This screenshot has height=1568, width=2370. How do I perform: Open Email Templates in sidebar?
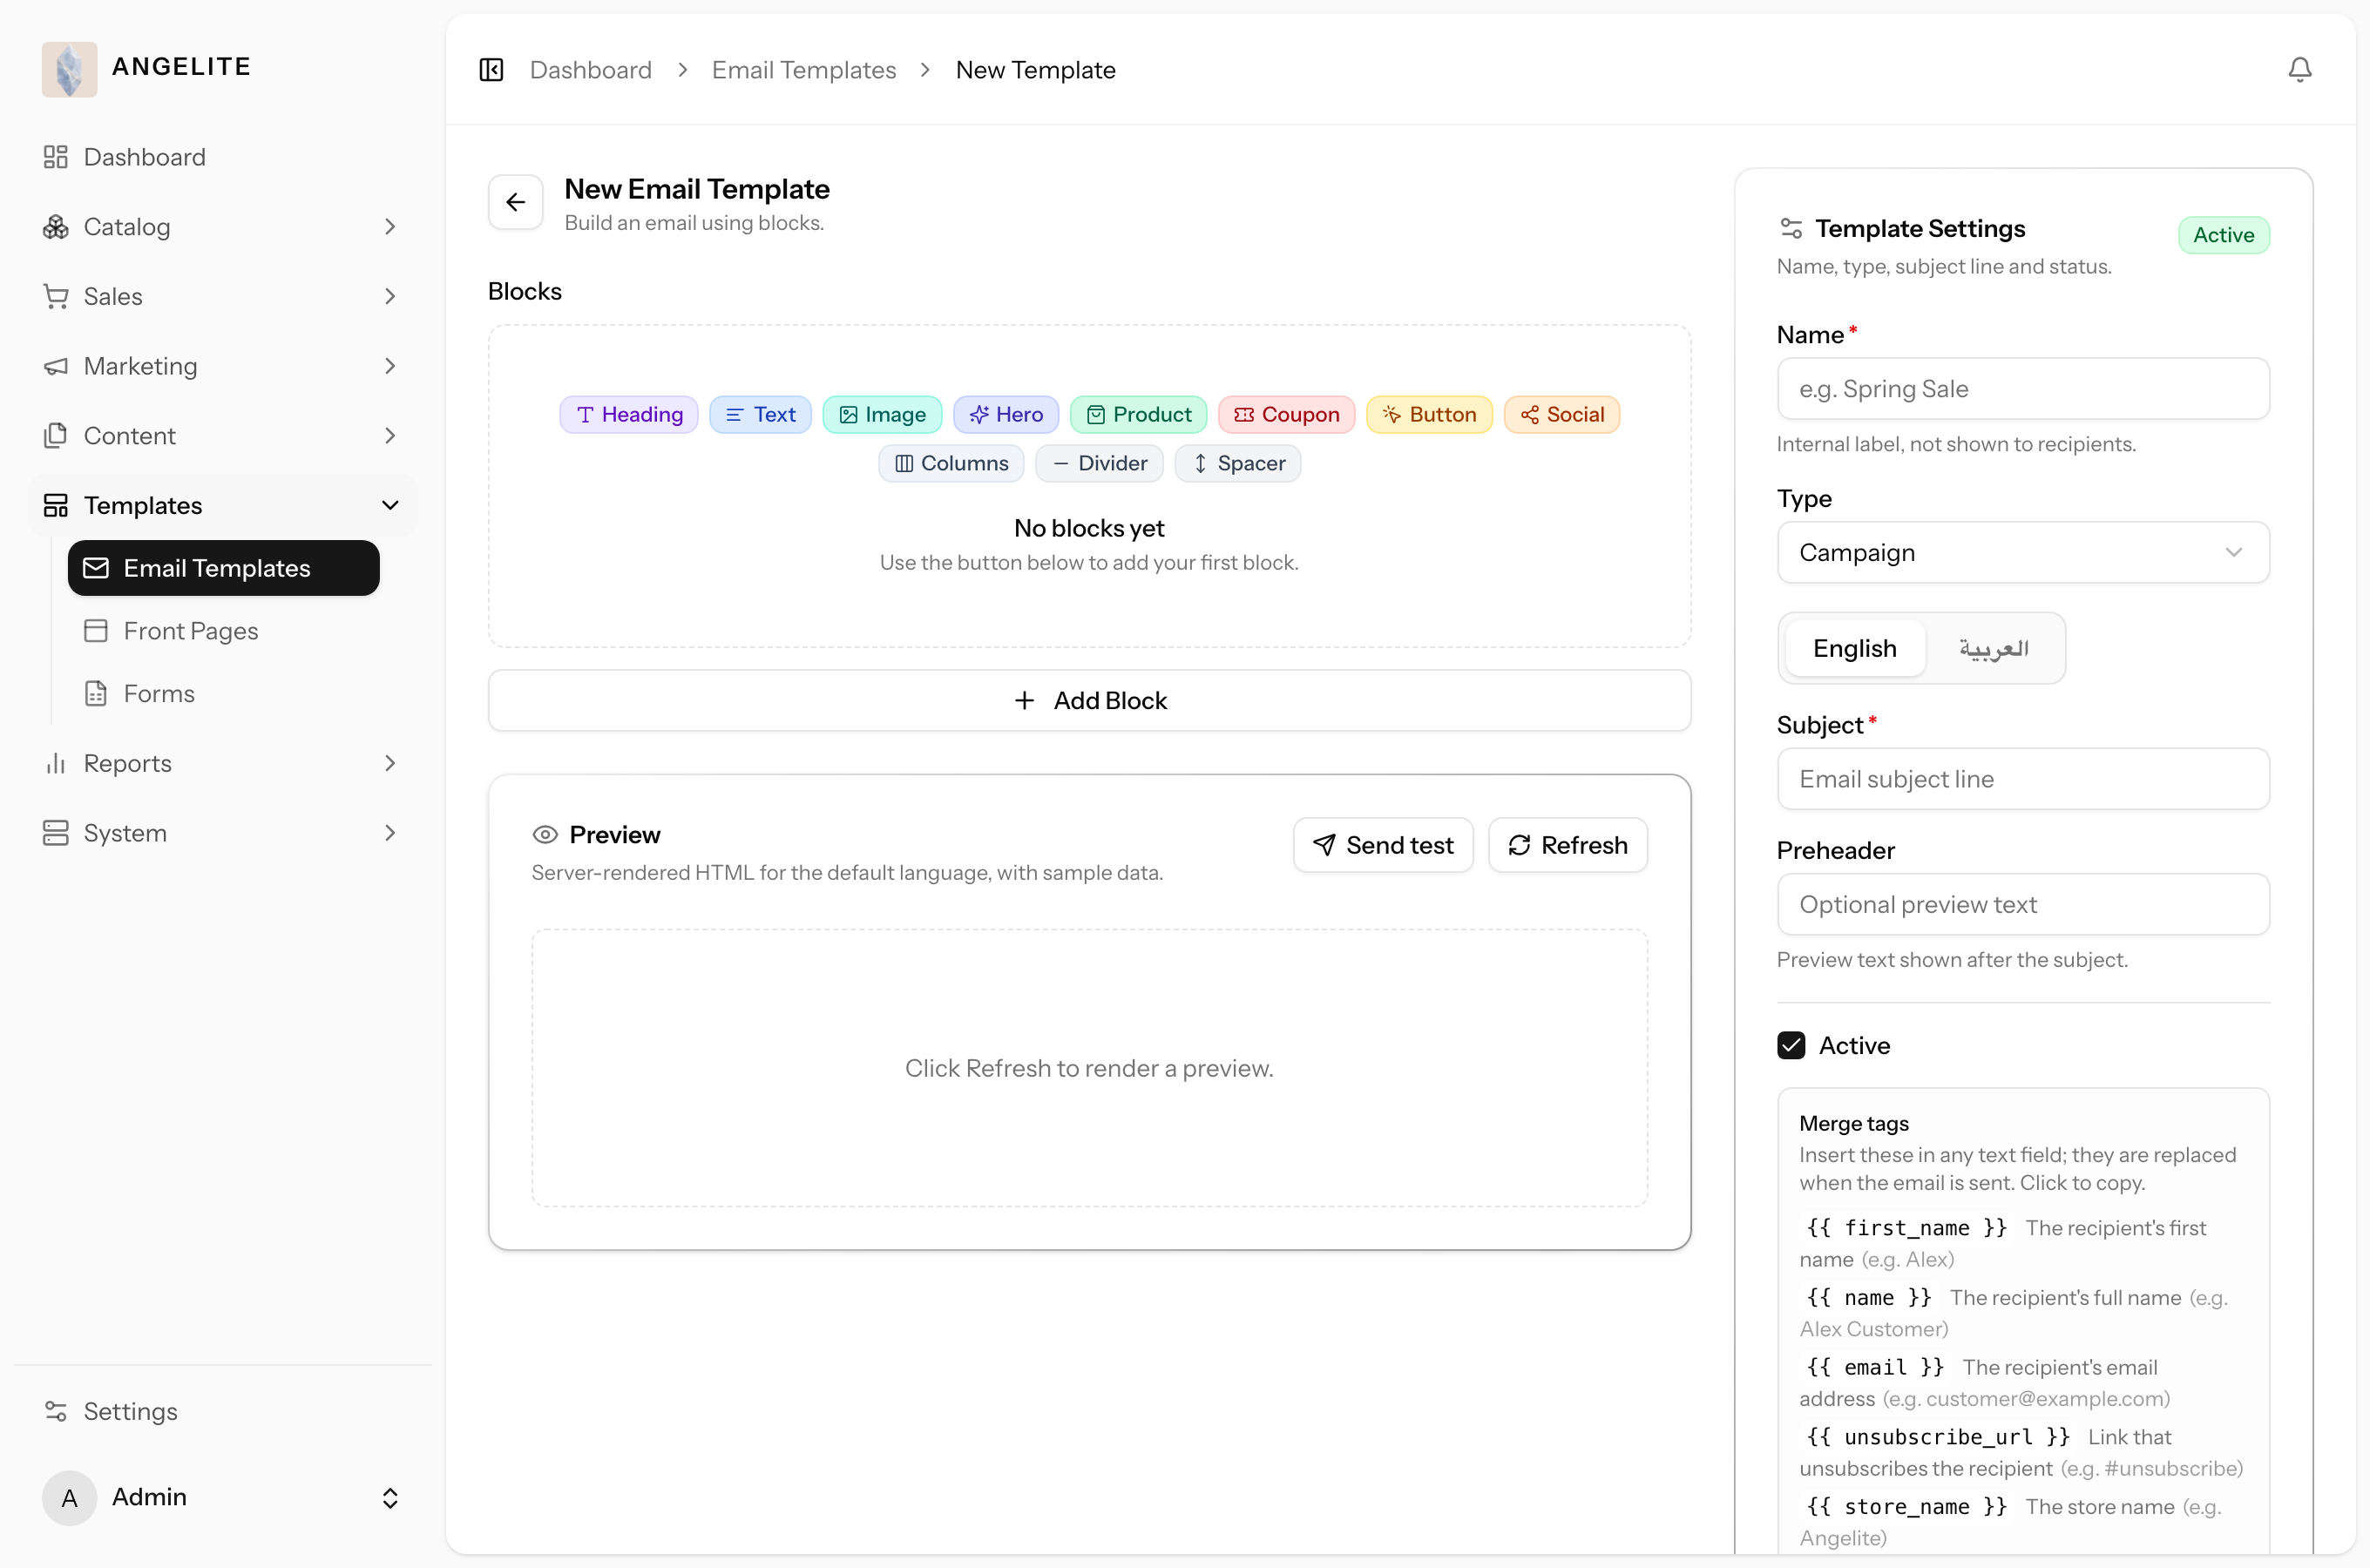(x=224, y=568)
